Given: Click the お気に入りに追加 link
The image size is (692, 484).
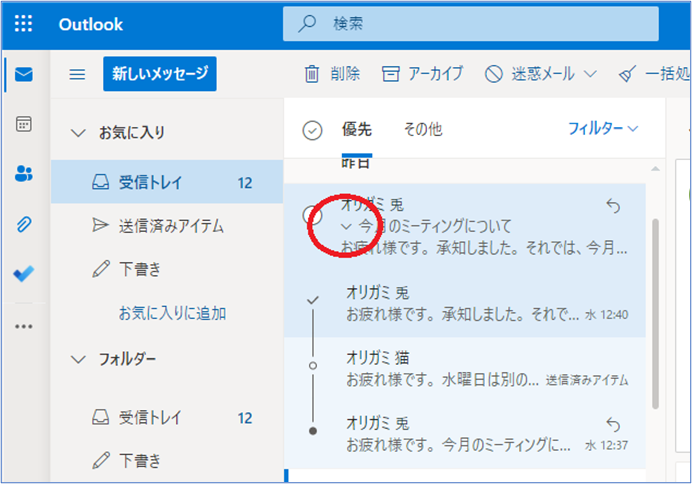Looking at the screenshot, I should 173,313.
